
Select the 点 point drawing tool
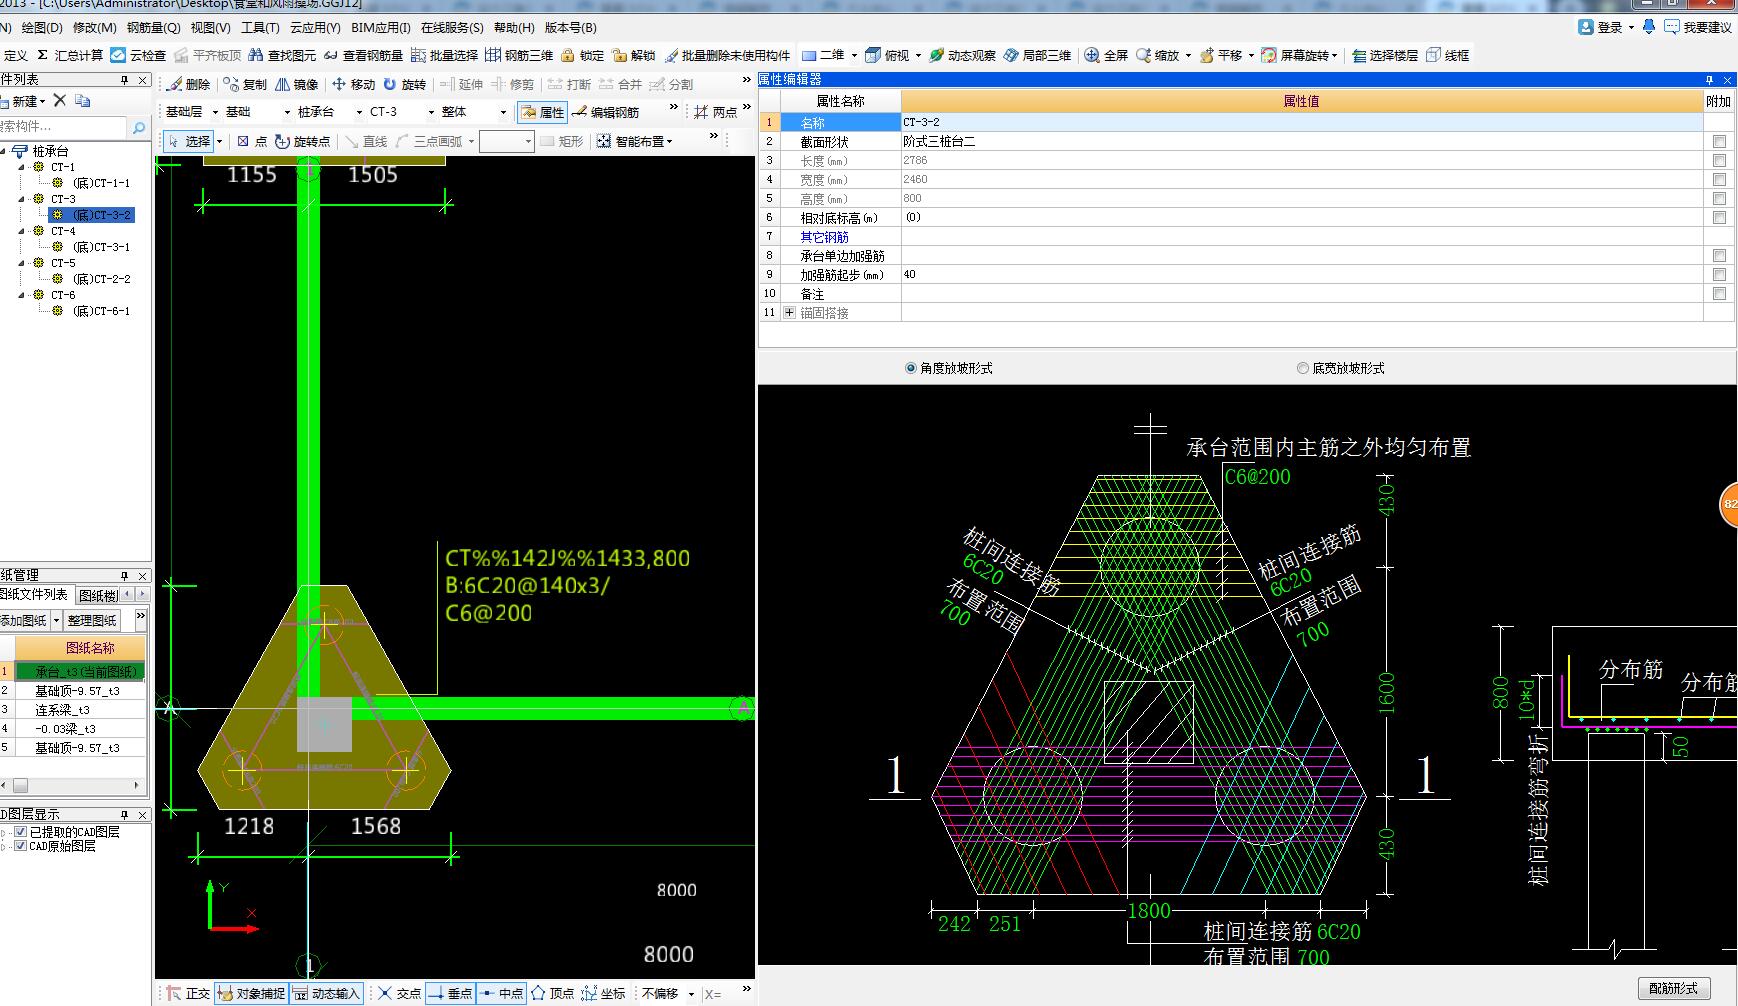click(252, 141)
